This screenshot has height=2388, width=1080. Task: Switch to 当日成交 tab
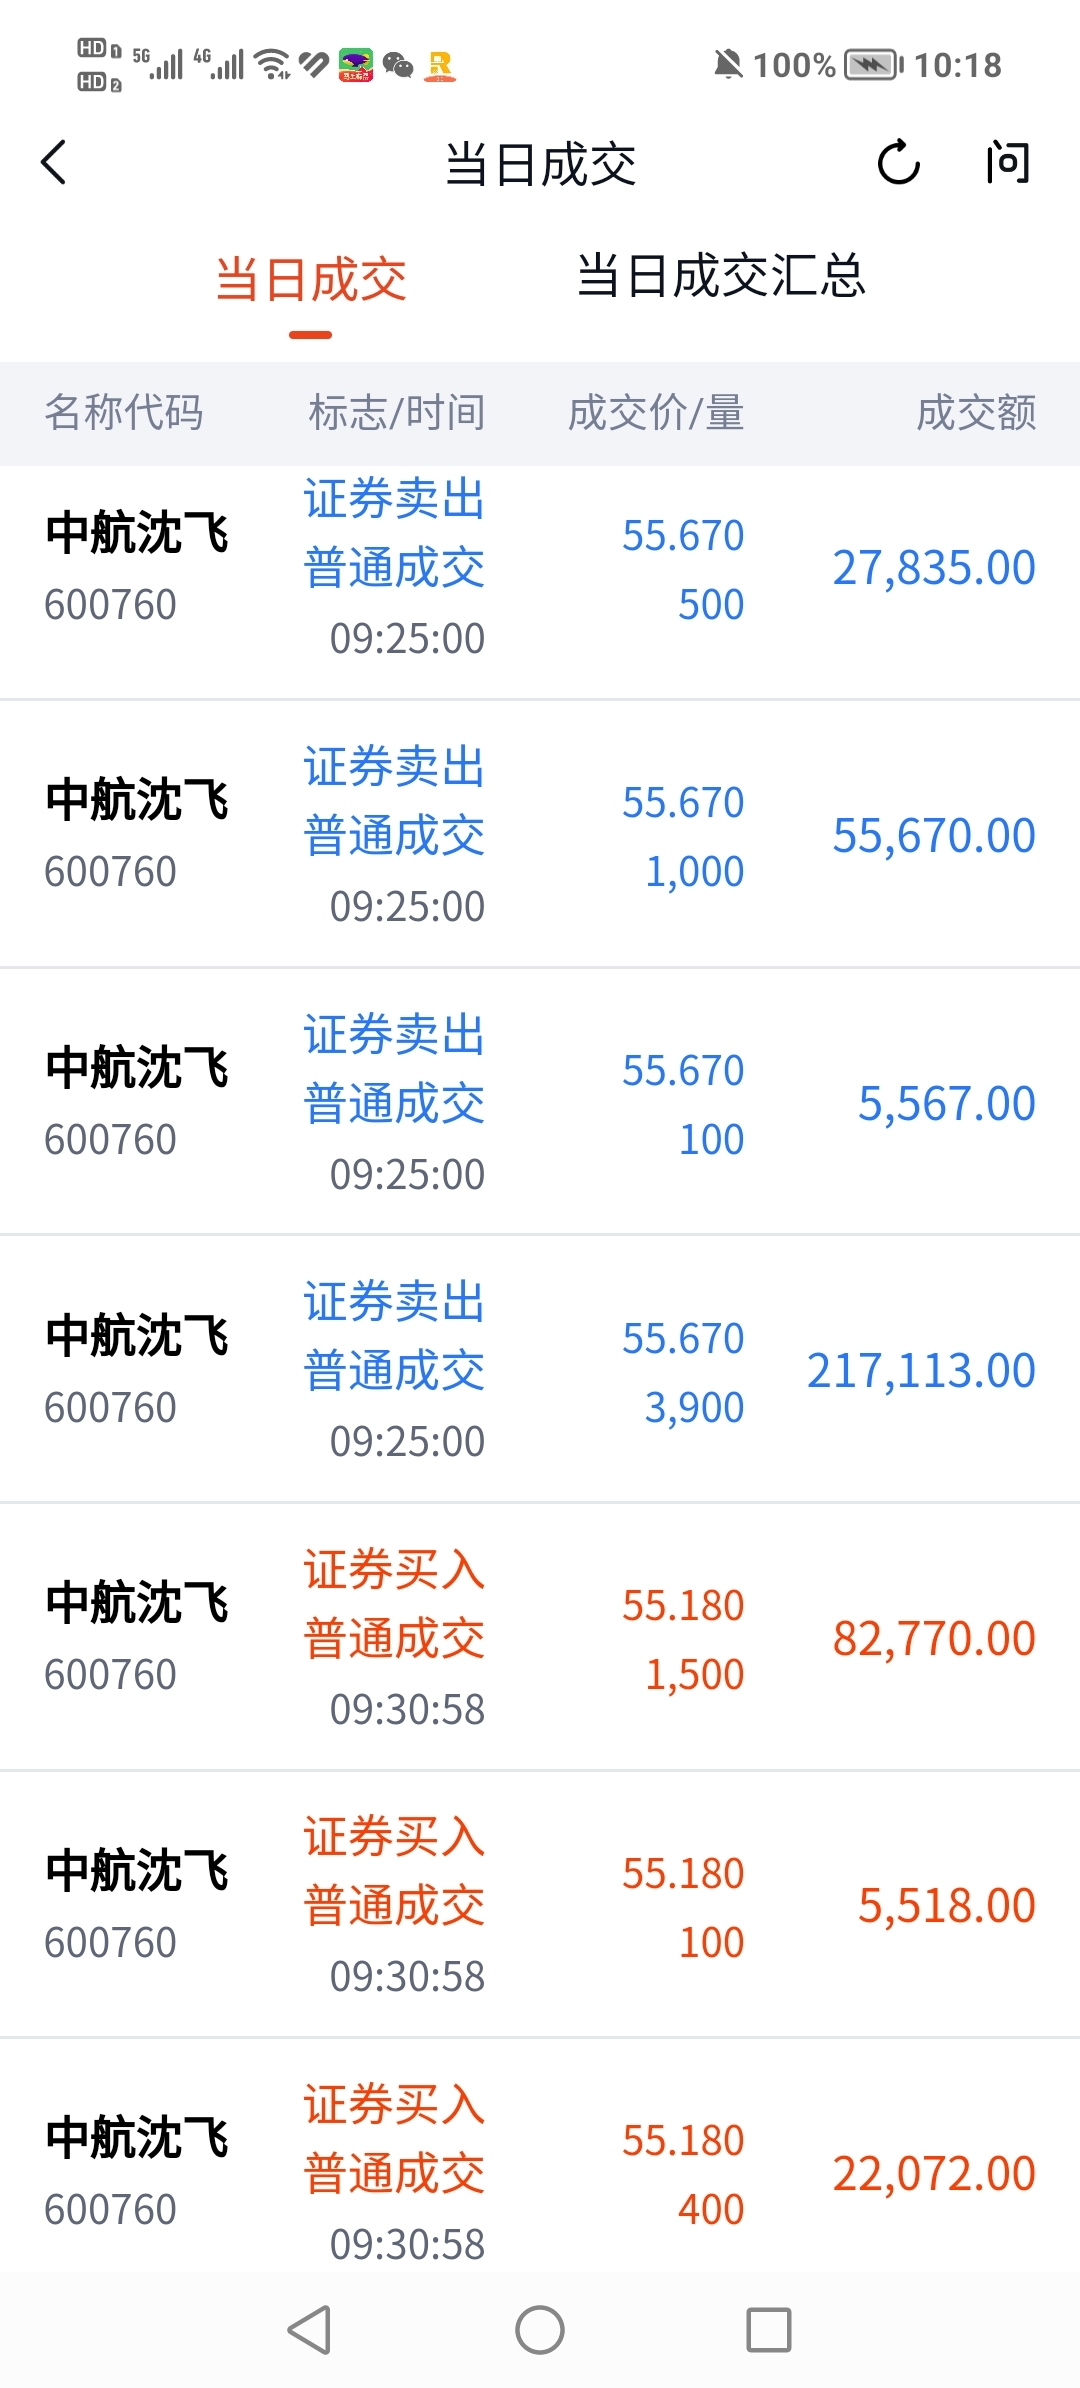click(311, 279)
